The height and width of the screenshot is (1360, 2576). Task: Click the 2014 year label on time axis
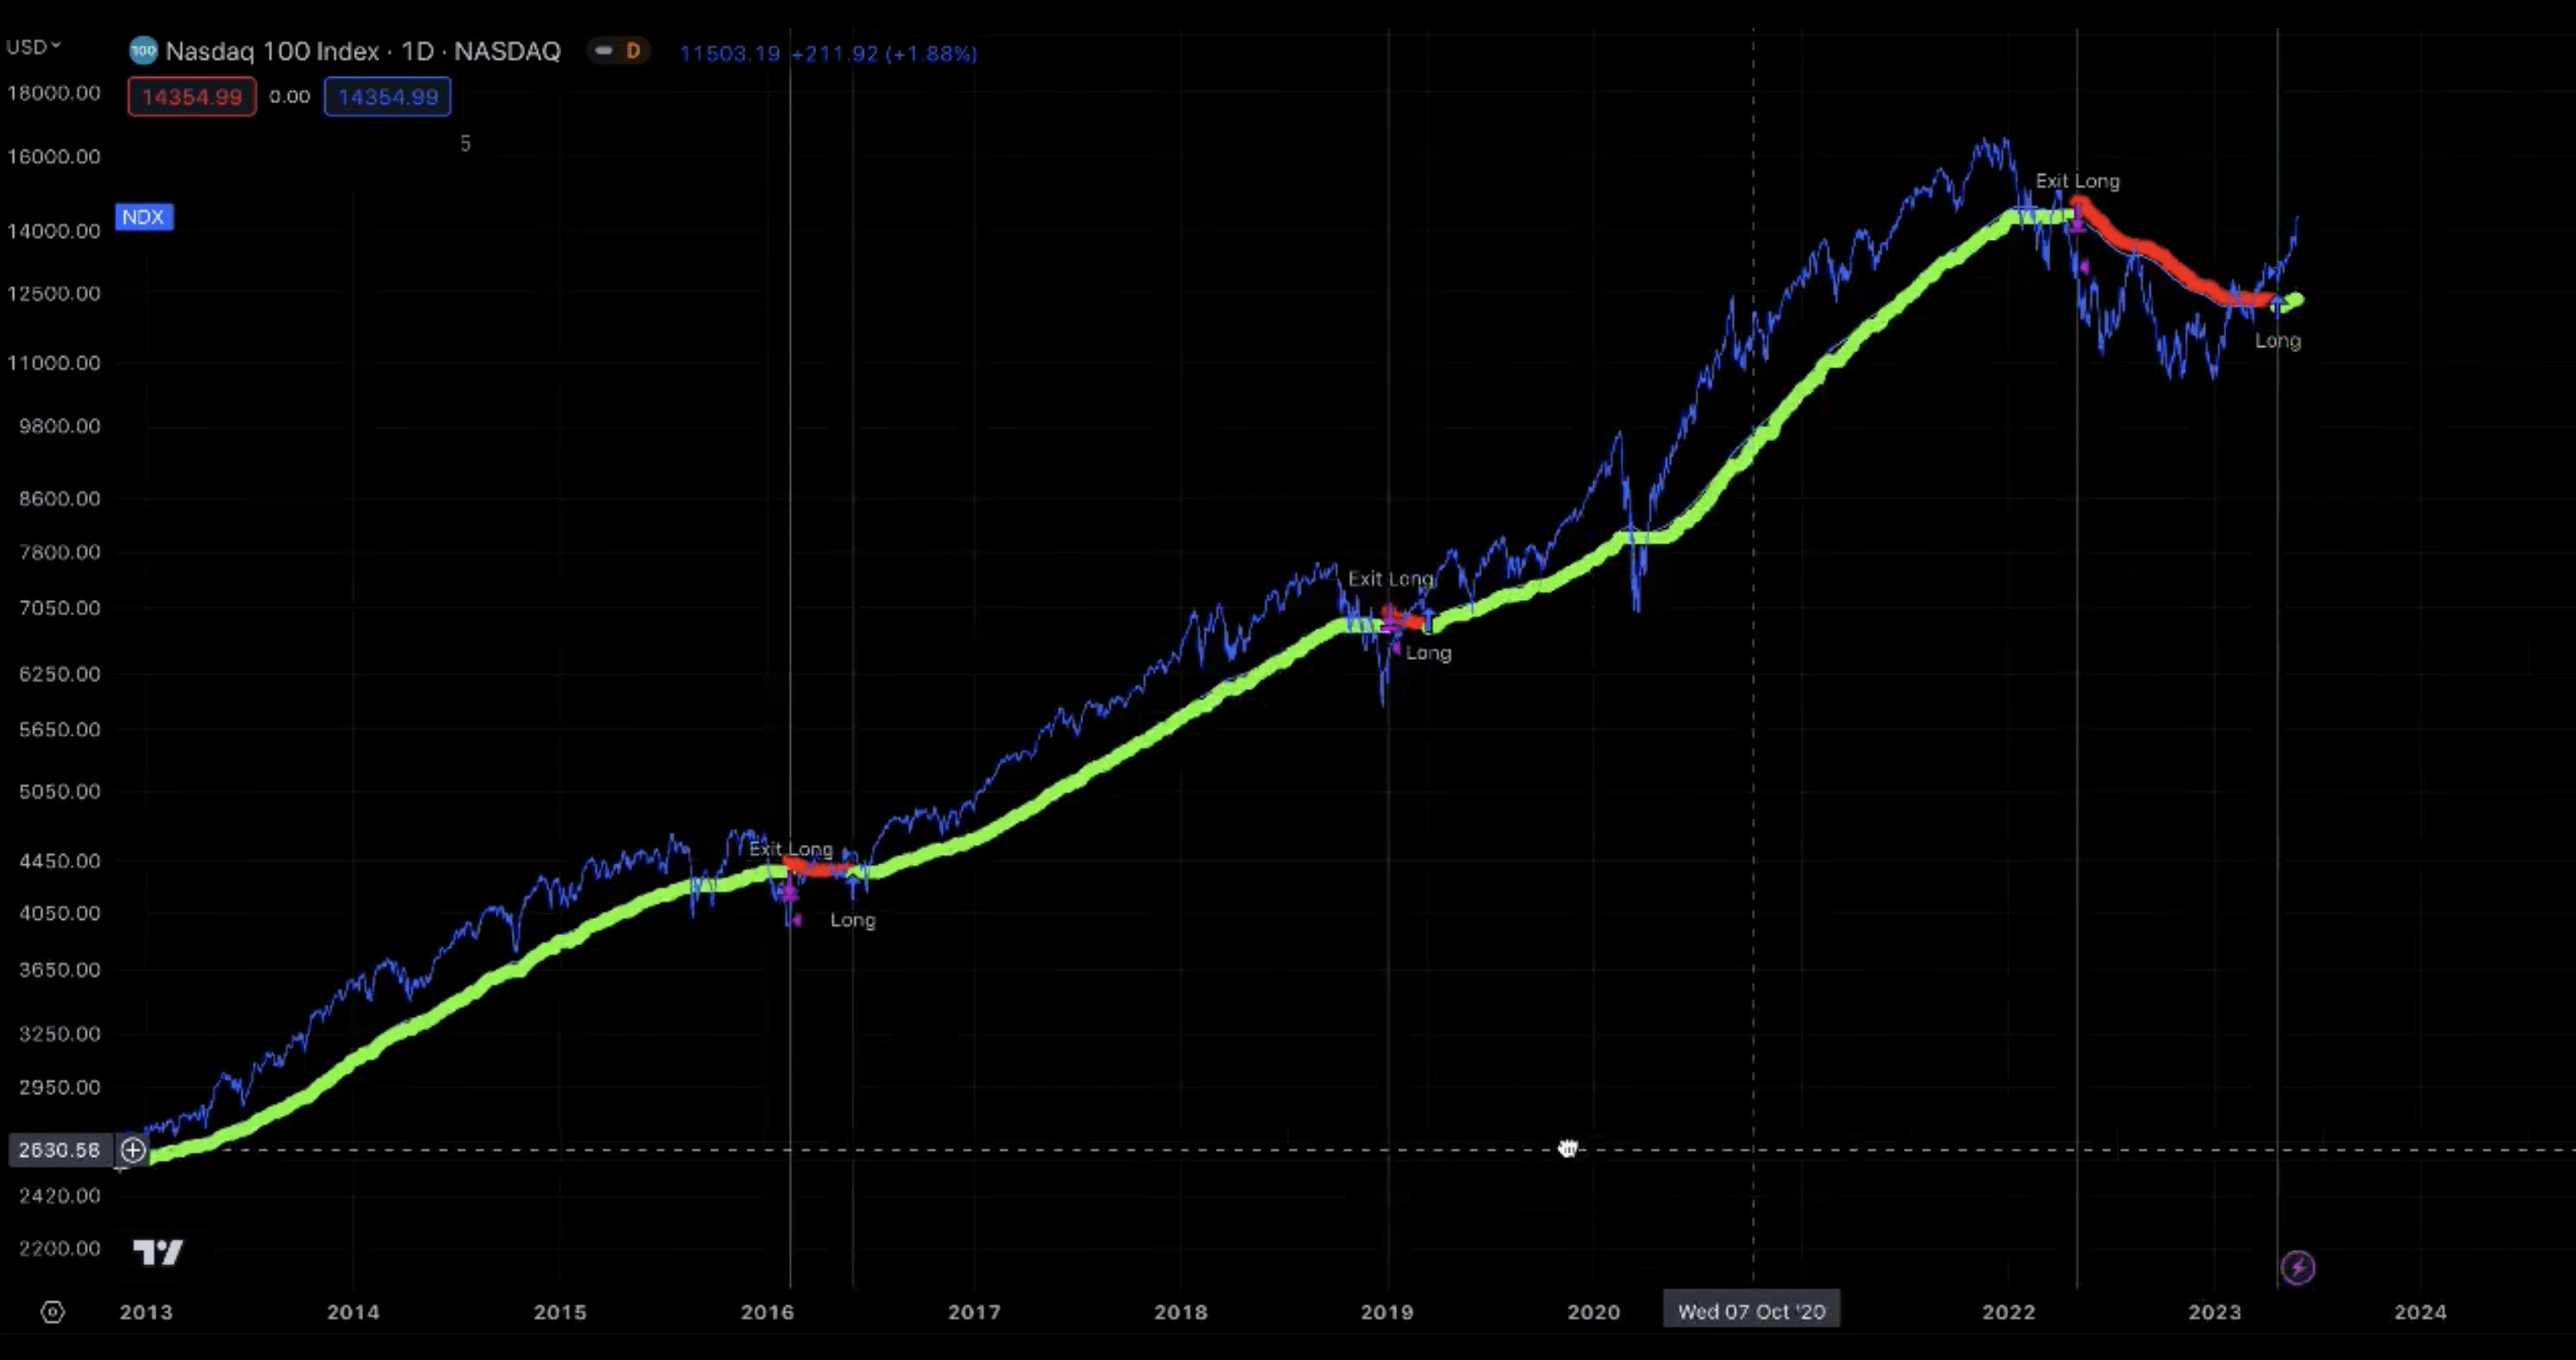[x=353, y=1312]
